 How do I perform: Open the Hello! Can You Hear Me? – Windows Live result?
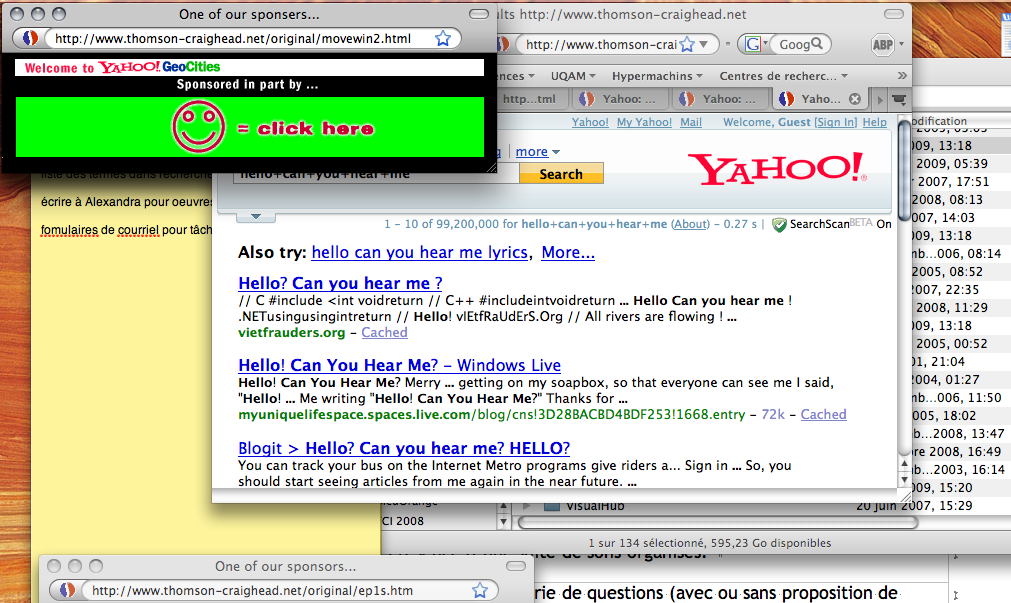pyautogui.click(x=400, y=366)
